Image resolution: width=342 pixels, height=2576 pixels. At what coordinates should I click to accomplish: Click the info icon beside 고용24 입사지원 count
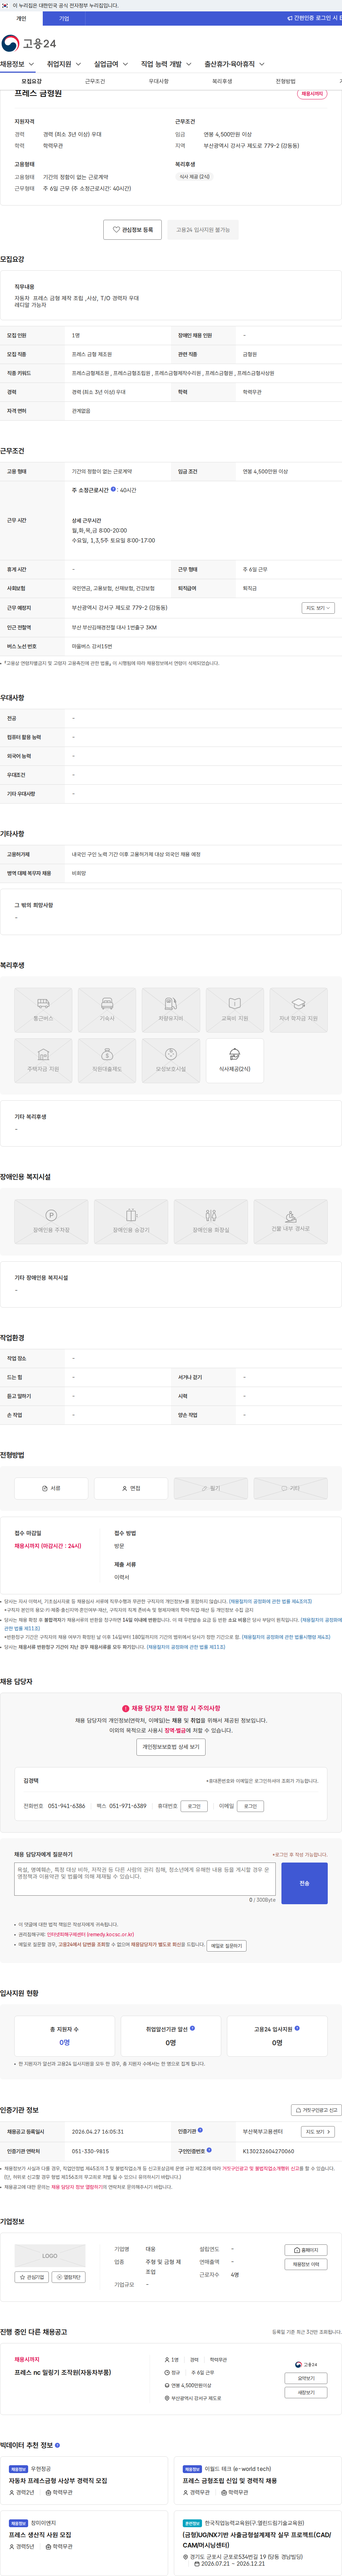pyautogui.click(x=298, y=2028)
